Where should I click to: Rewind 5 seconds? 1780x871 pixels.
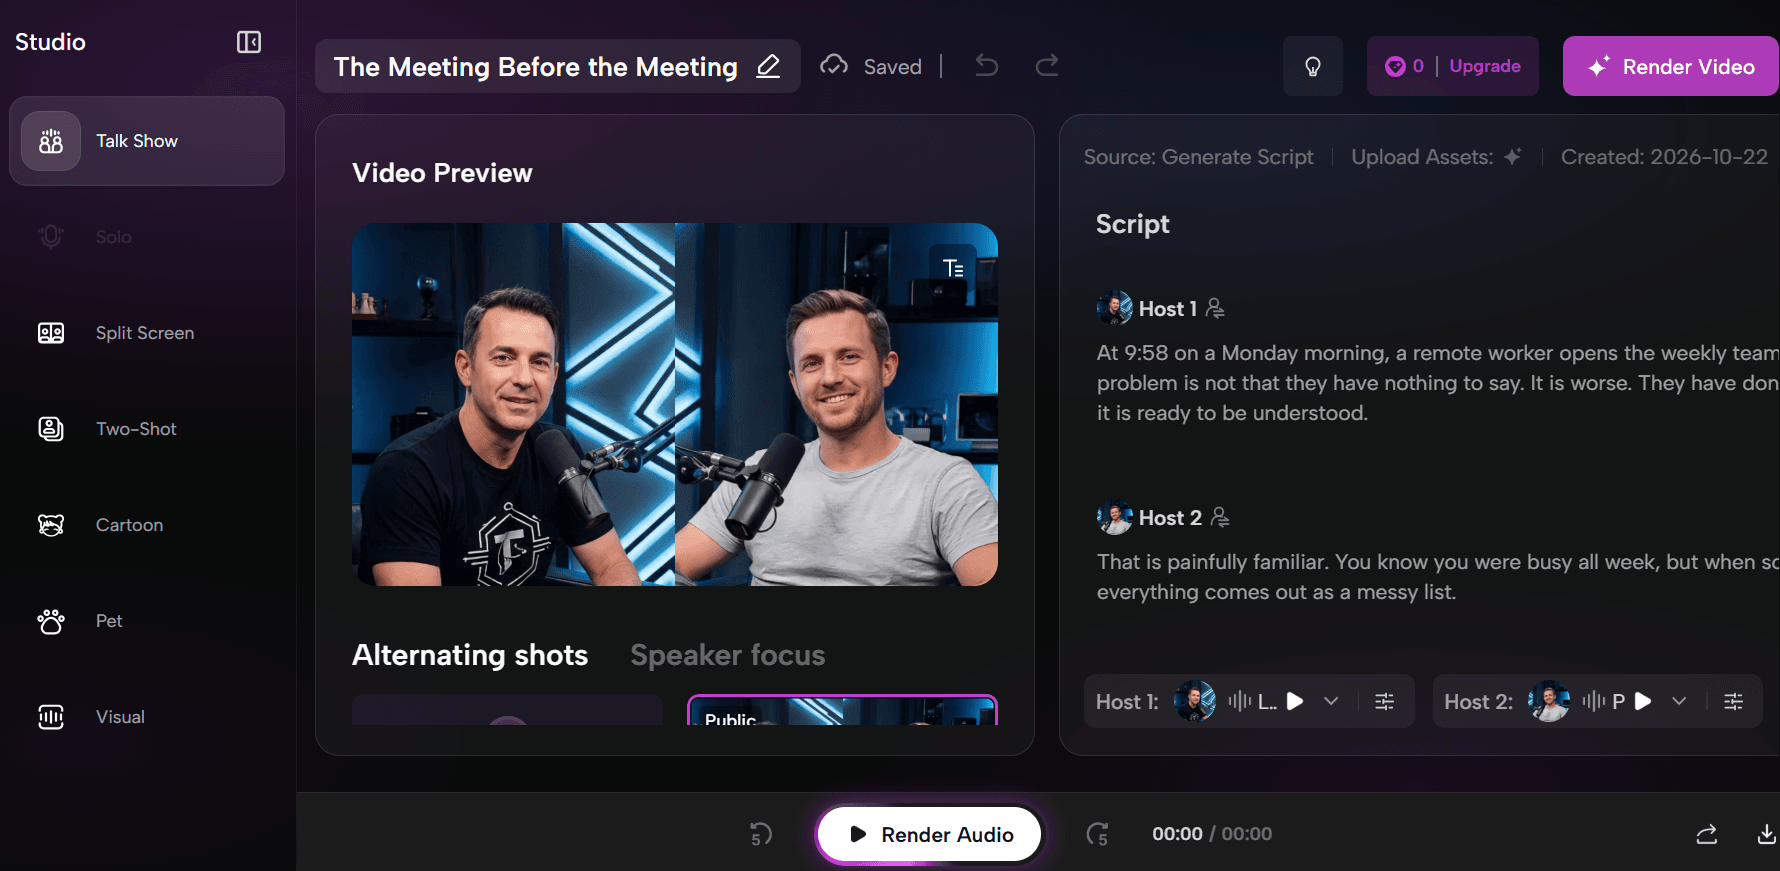pos(761,834)
